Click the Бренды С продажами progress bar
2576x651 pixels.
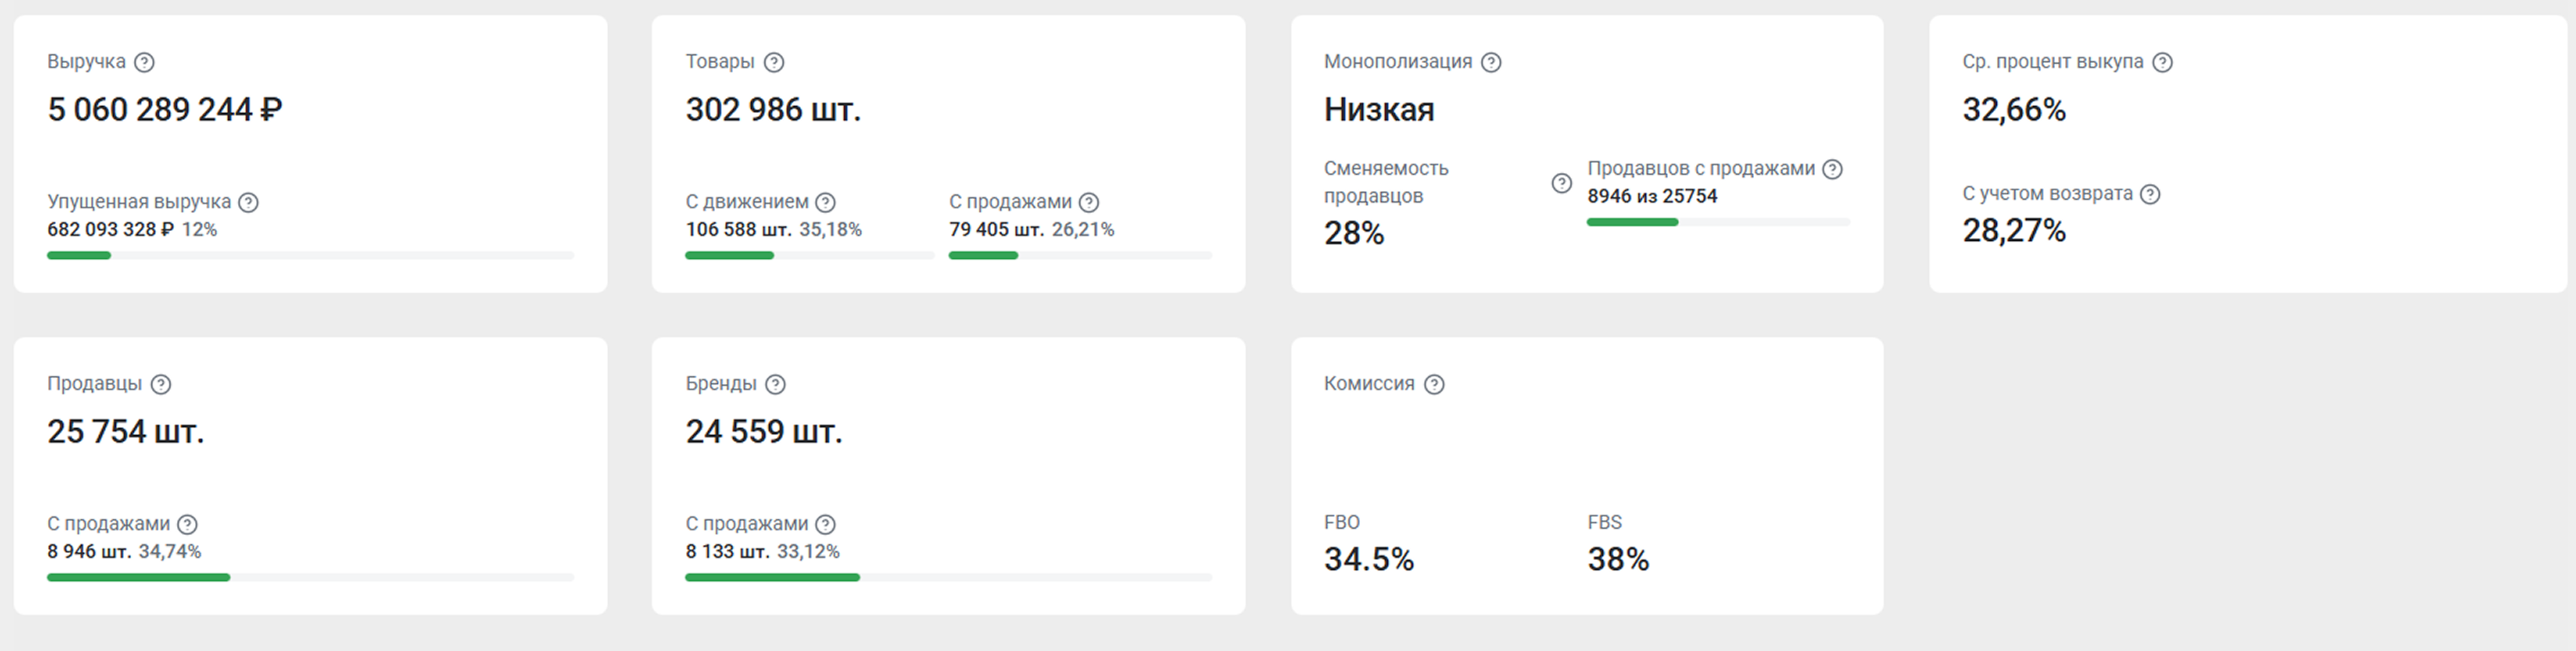948,578
